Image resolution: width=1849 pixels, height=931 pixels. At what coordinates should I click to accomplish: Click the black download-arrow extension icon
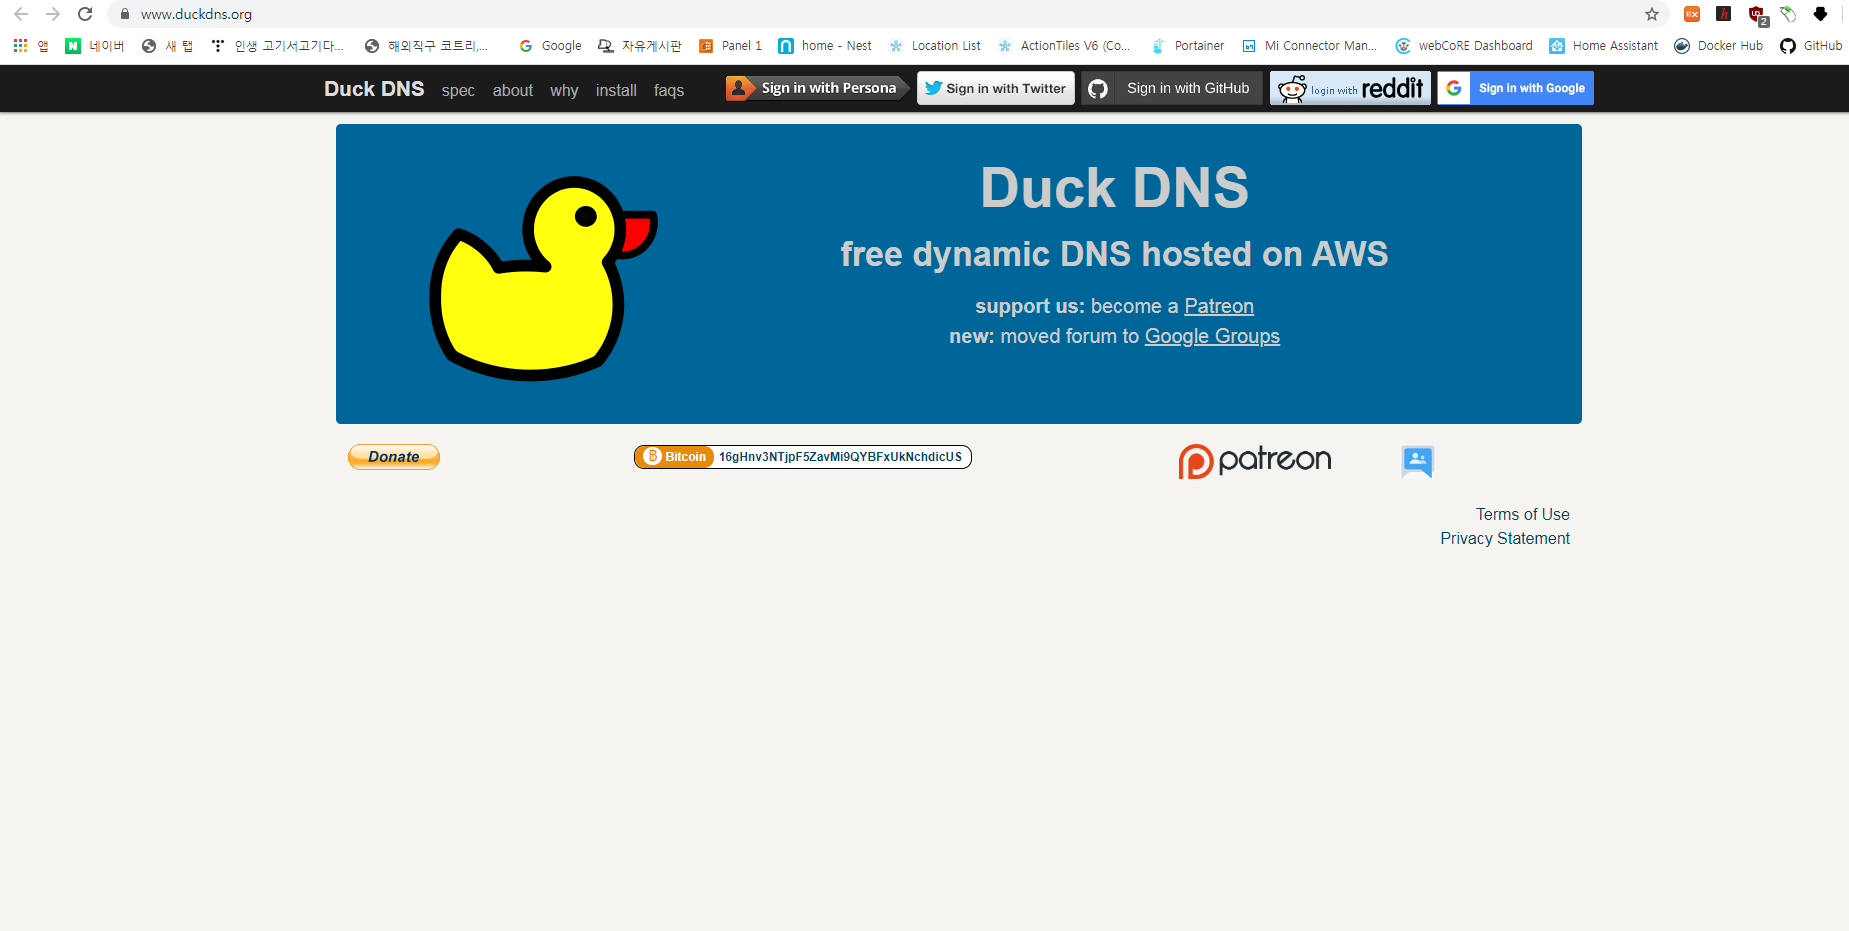[x=1820, y=14]
